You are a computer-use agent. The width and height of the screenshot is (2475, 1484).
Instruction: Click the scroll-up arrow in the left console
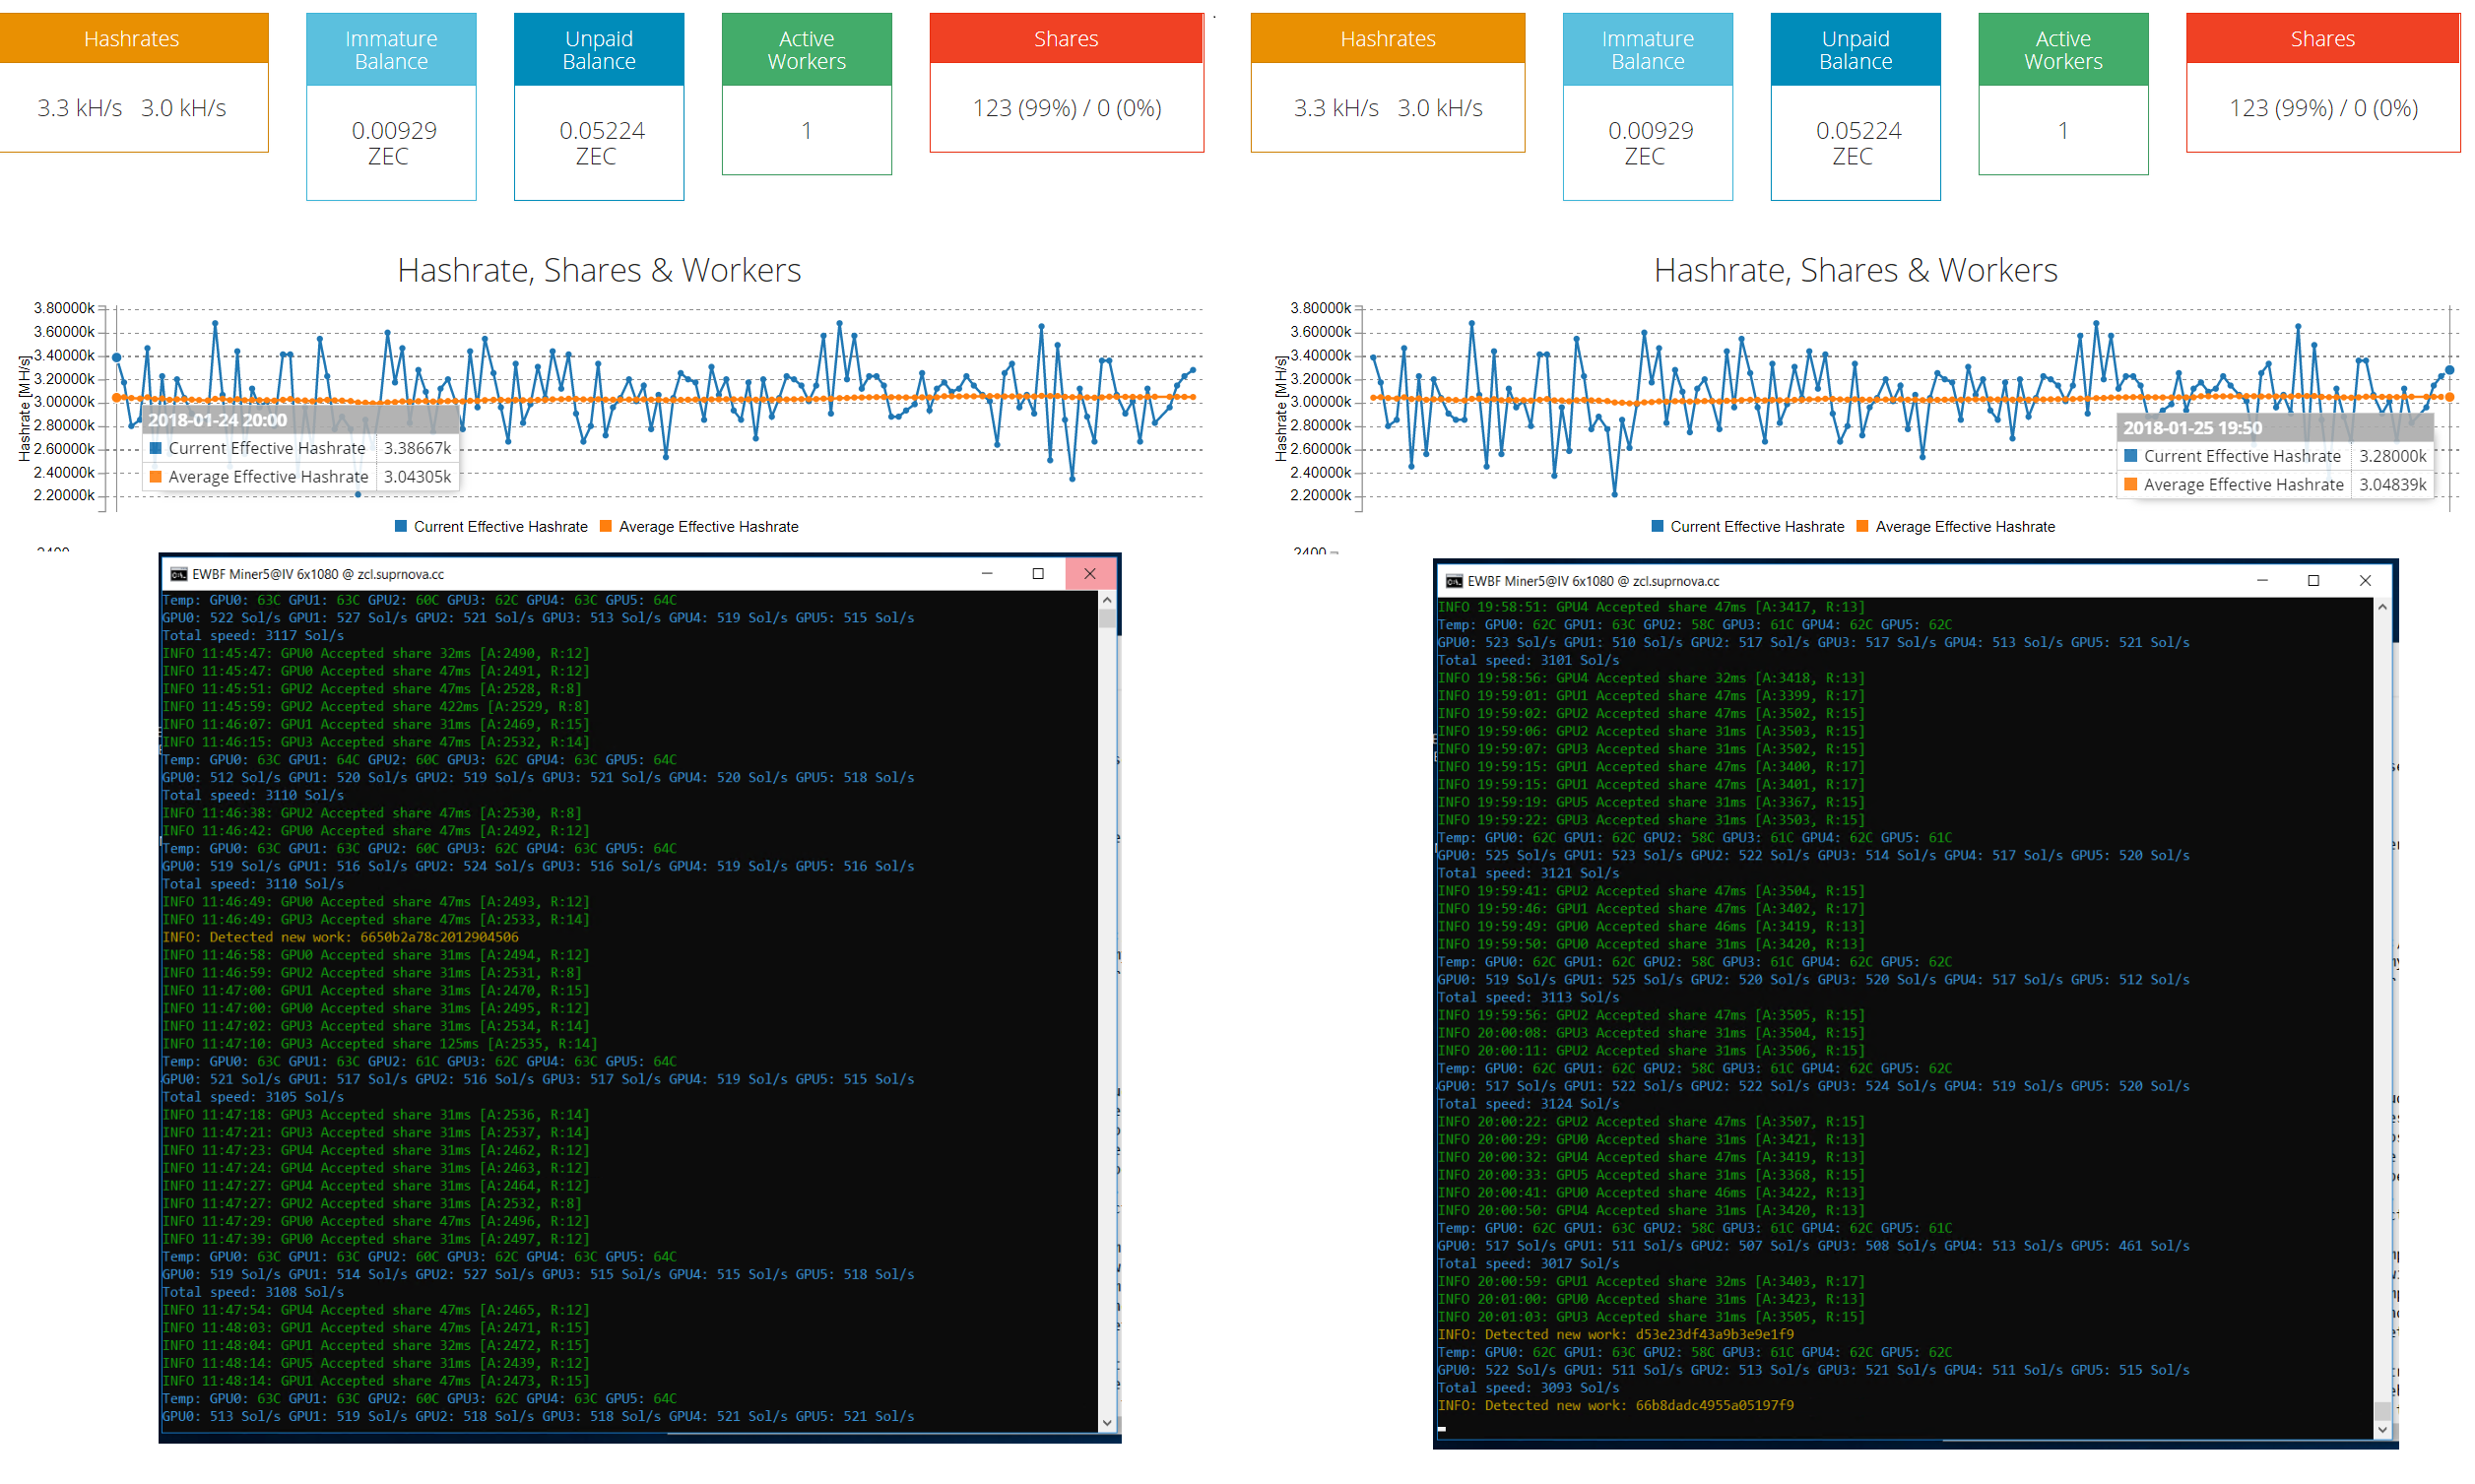[1107, 600]
